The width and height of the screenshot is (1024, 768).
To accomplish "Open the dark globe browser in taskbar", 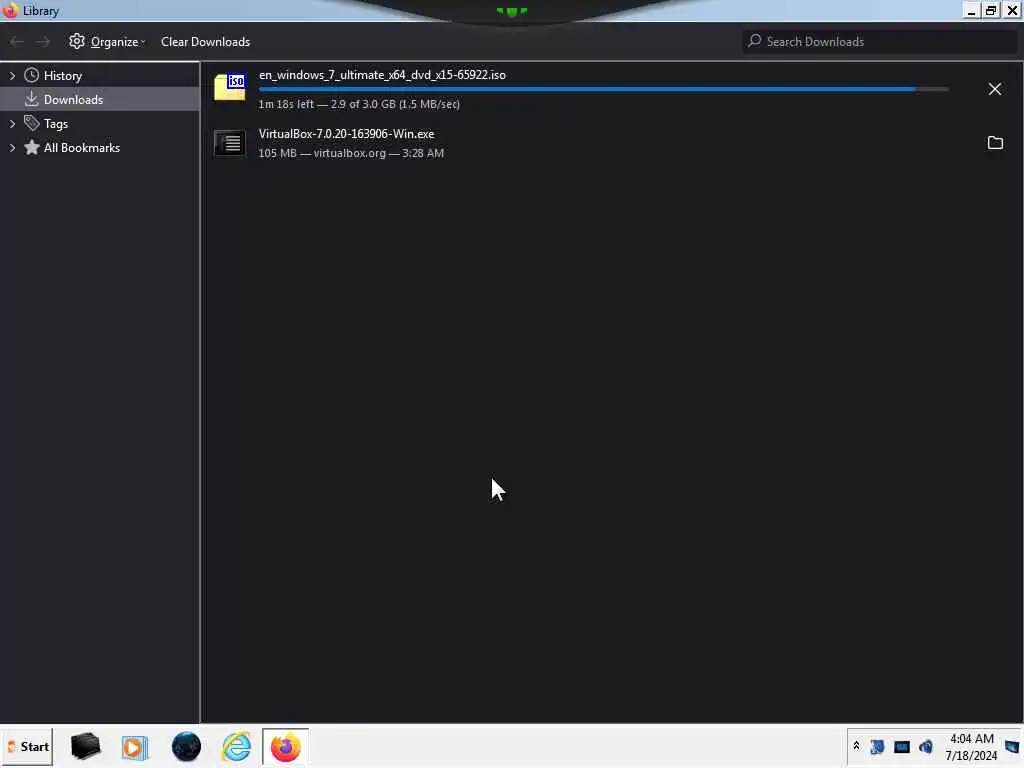I will 186,746.
